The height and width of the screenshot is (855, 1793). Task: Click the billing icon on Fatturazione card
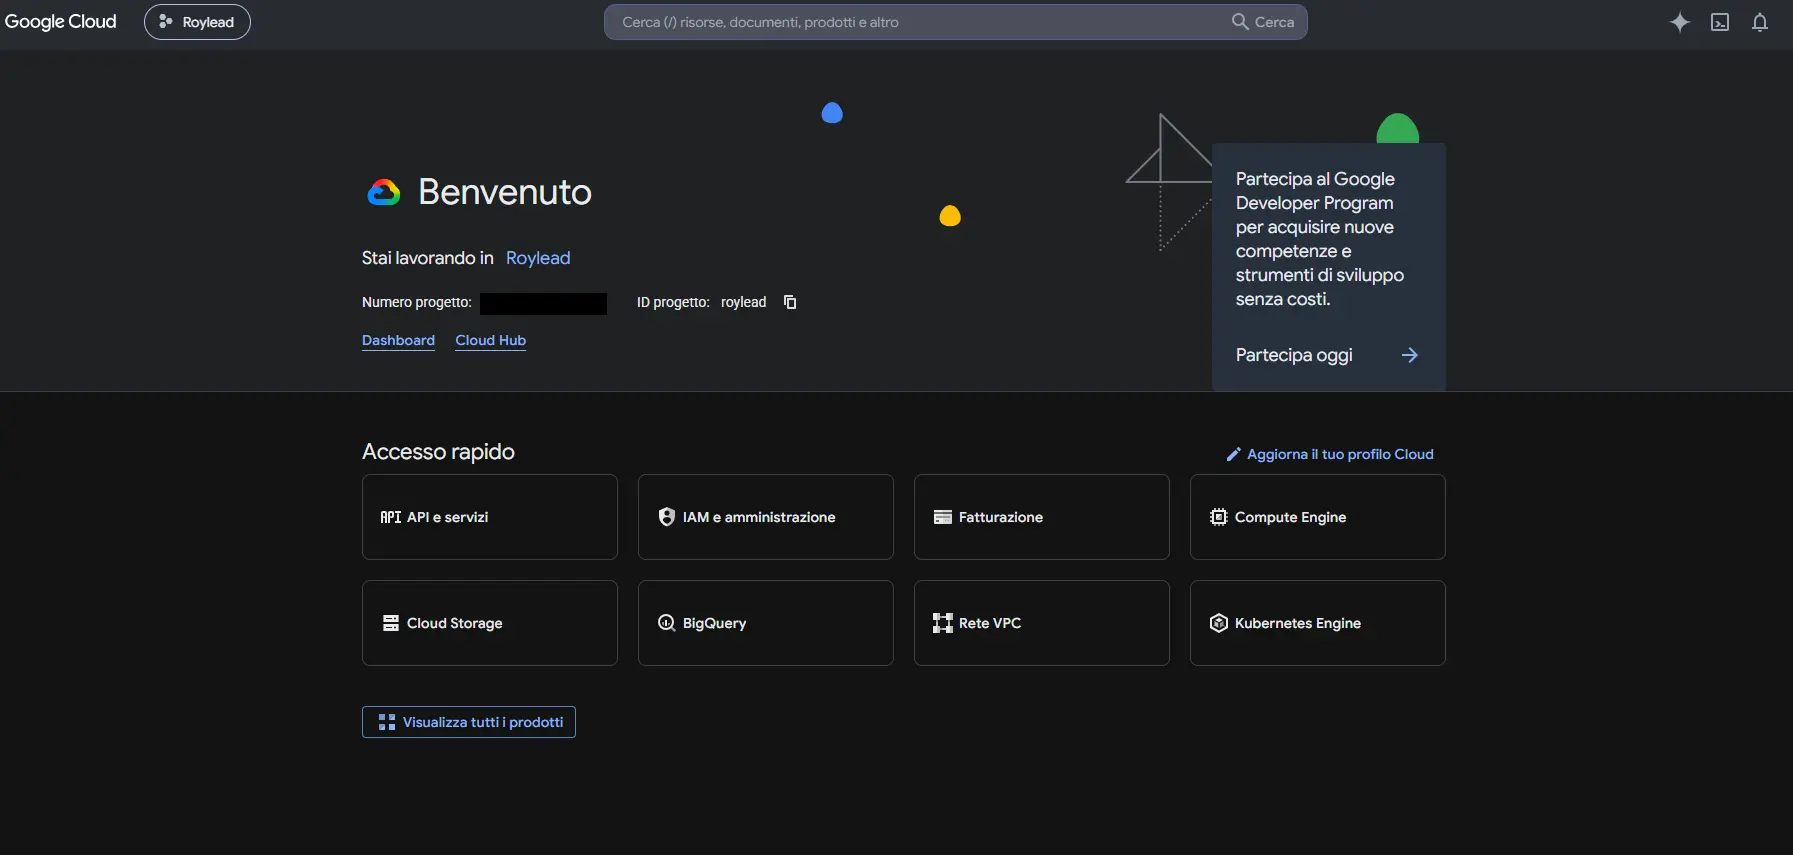coord(943,517)
